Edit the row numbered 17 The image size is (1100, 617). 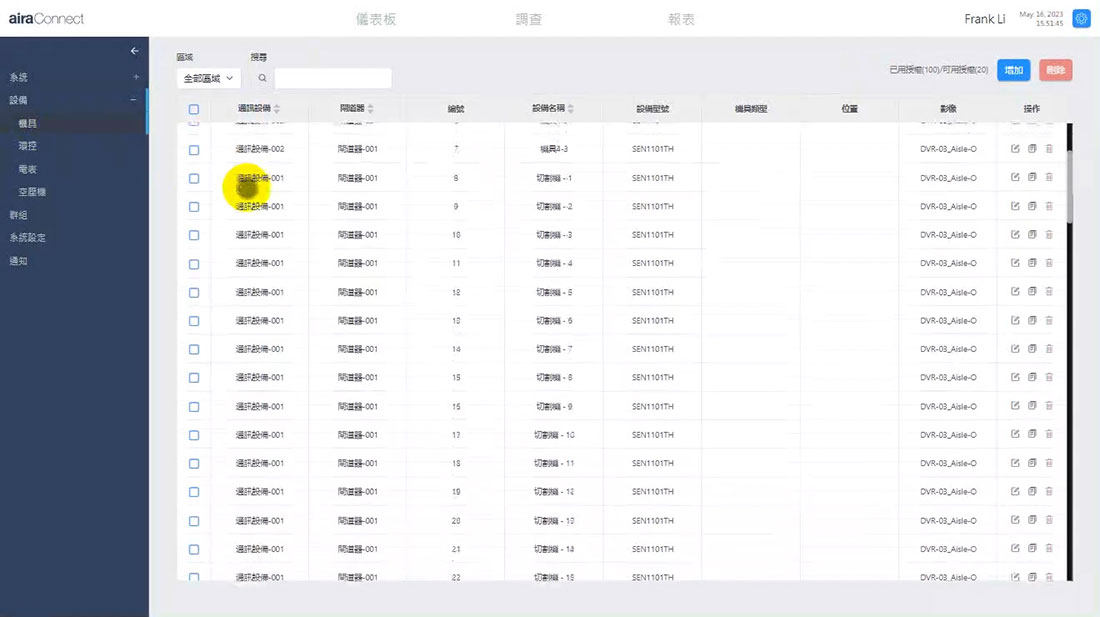tap(1015, 434)
